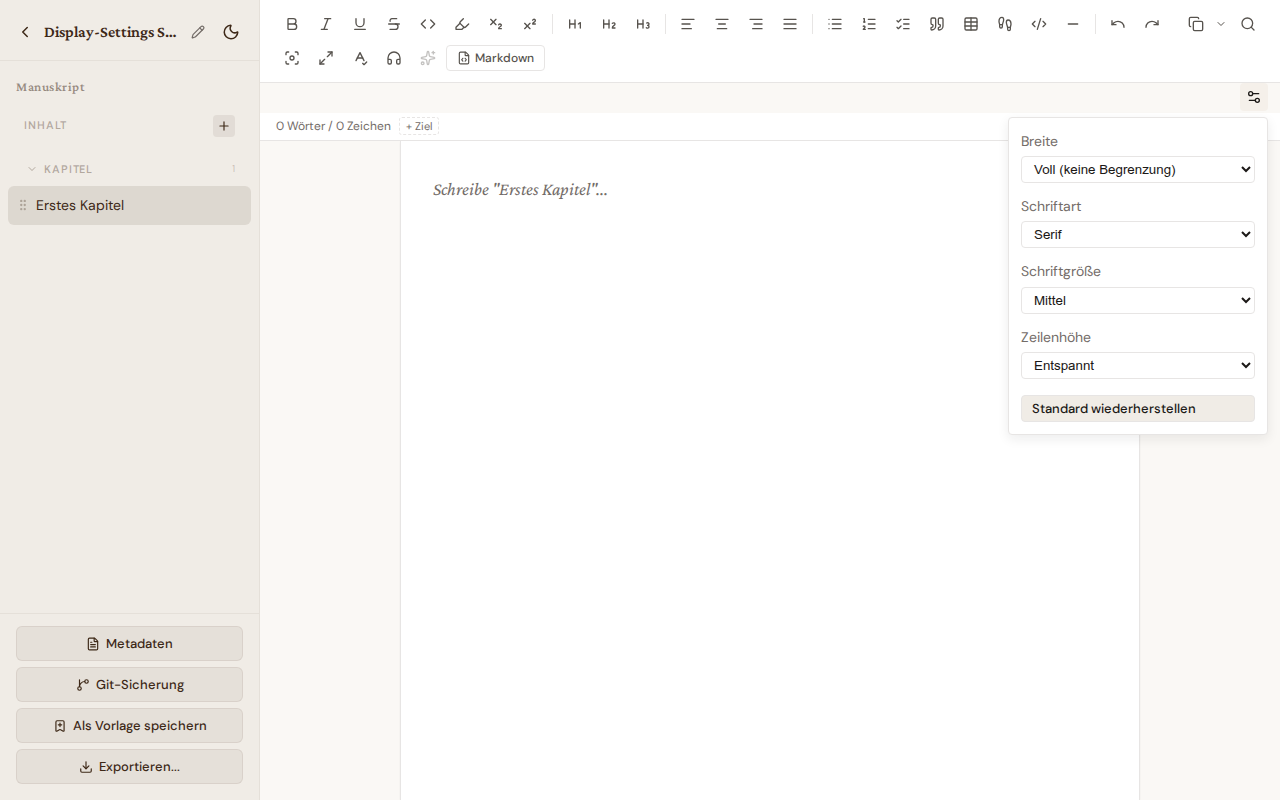The height and width of the screenshot is (800, 1280).
Task: Apply strikethrough formatting
Action: [394, 24]
